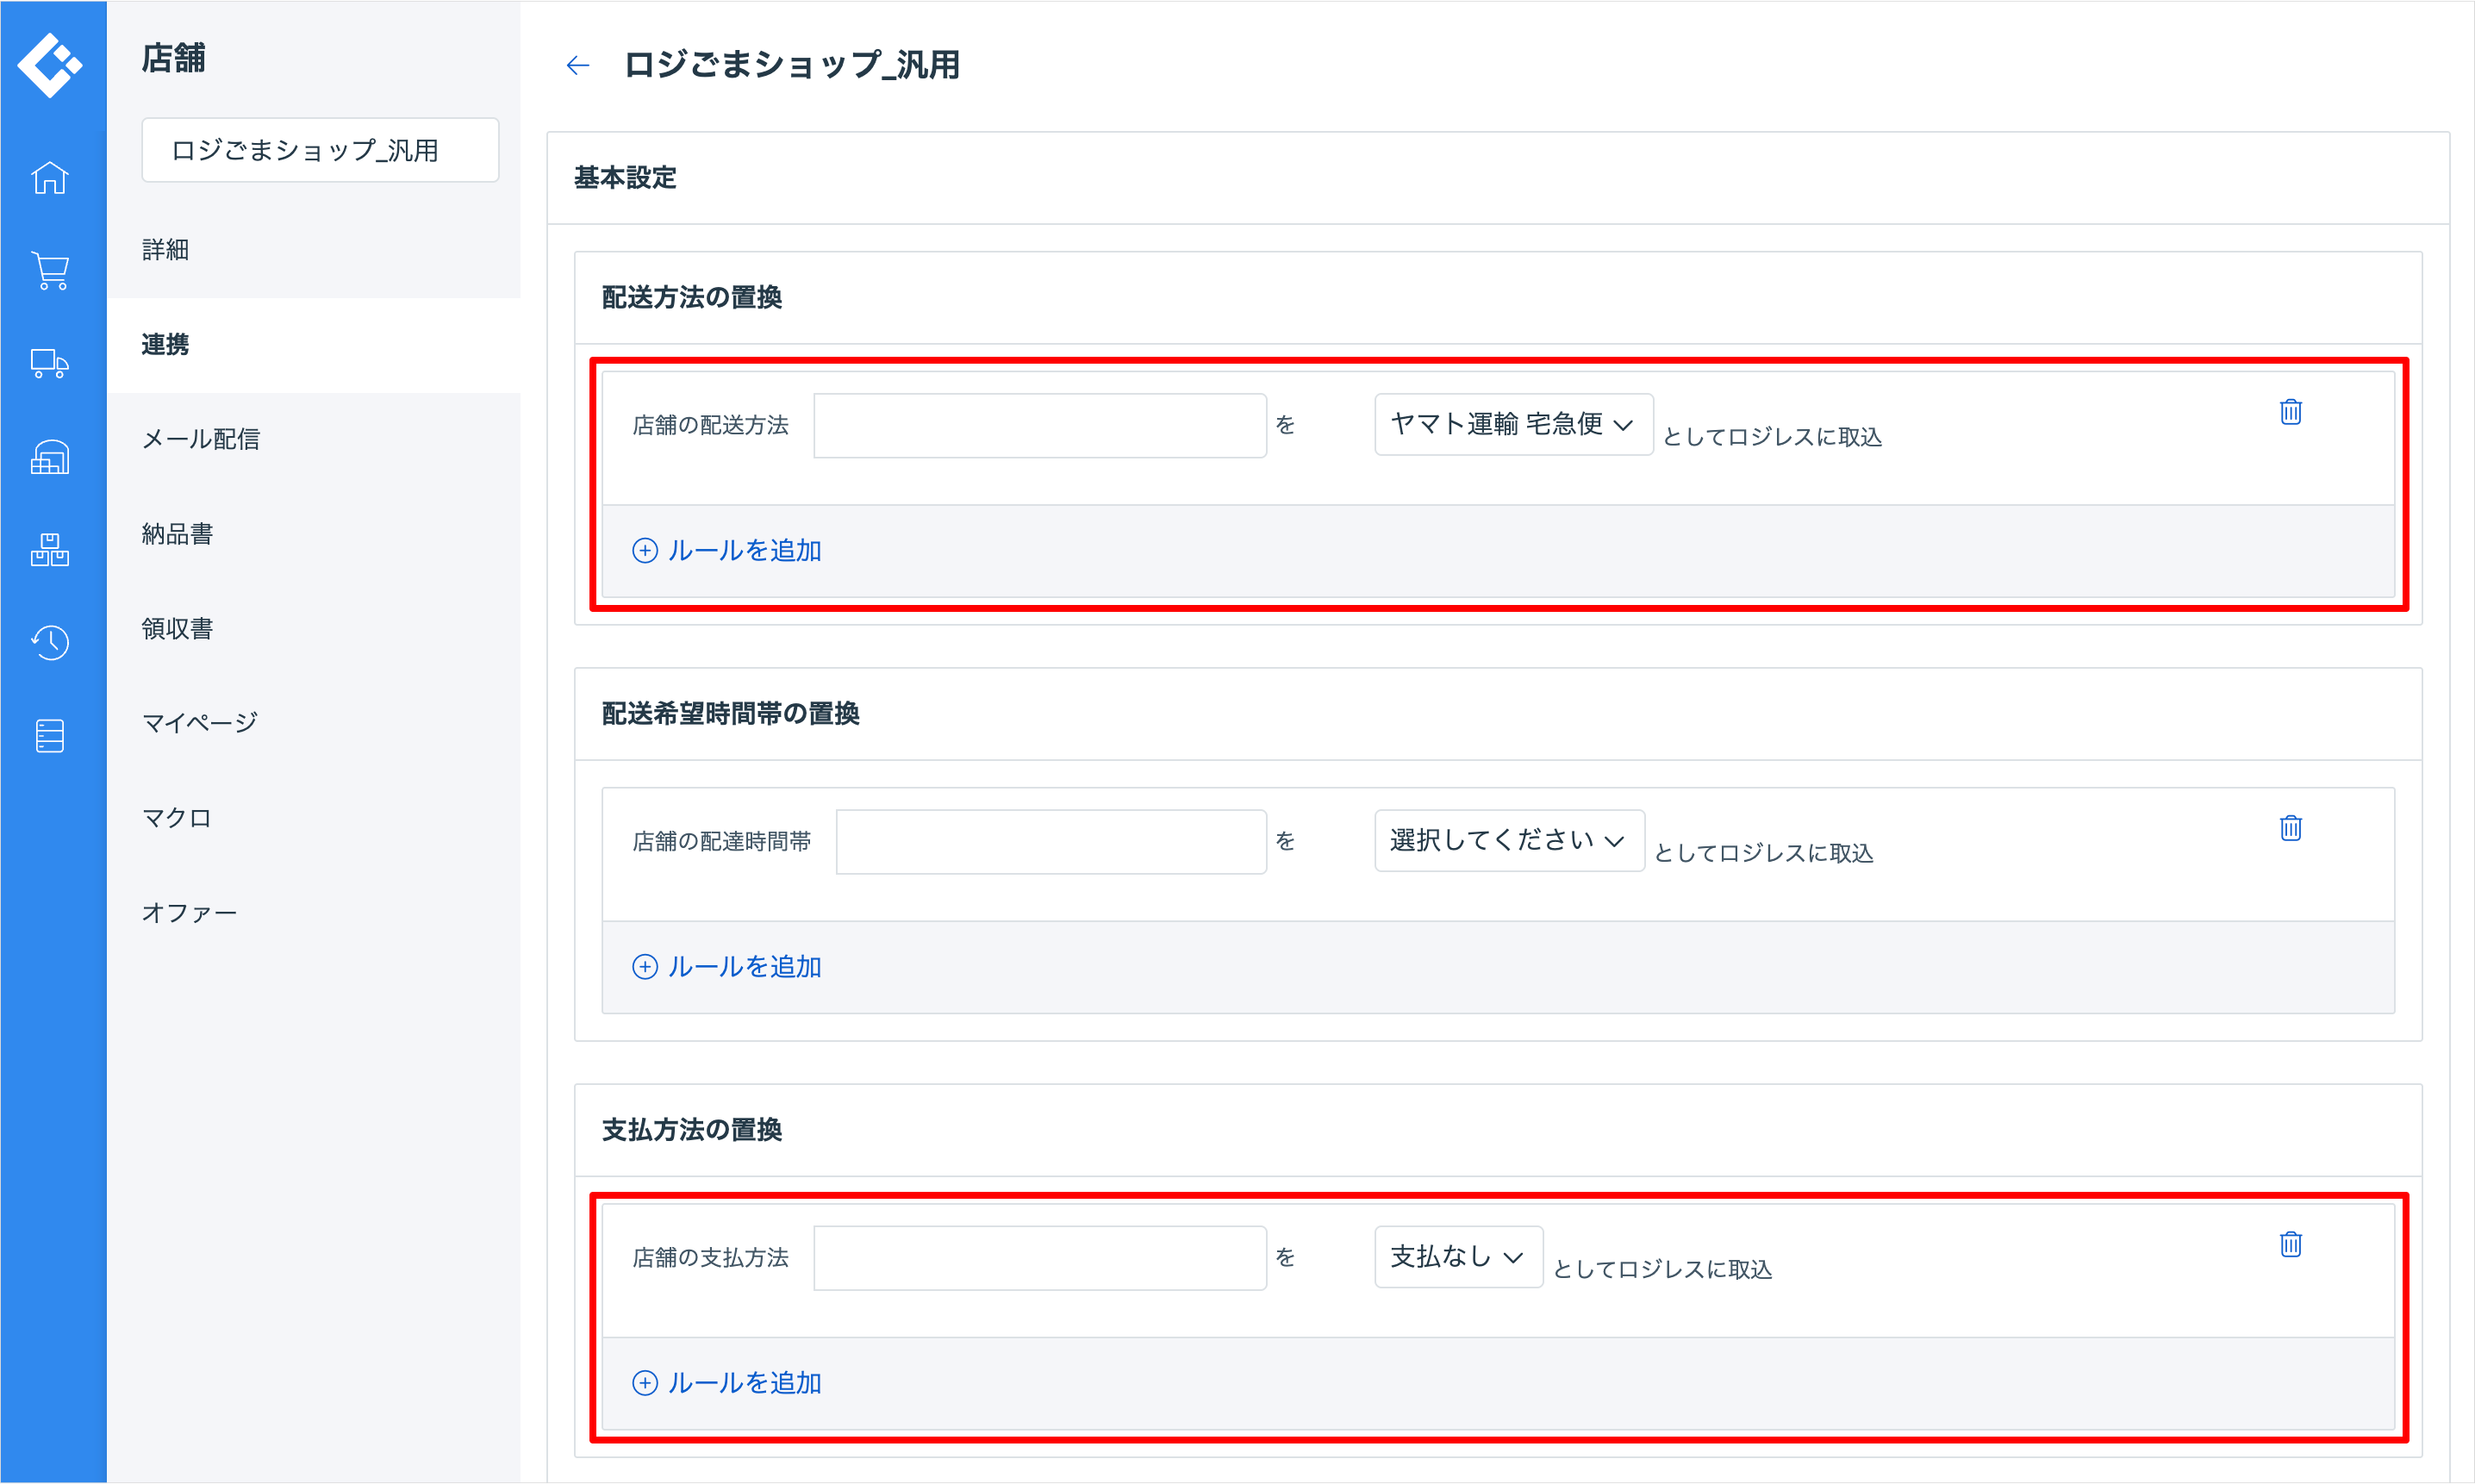This screenshot has height=1484, width=2475.
Task: Expand the 選択してください dropdown
Action: pyautogui.click(x=1508, y=840)
